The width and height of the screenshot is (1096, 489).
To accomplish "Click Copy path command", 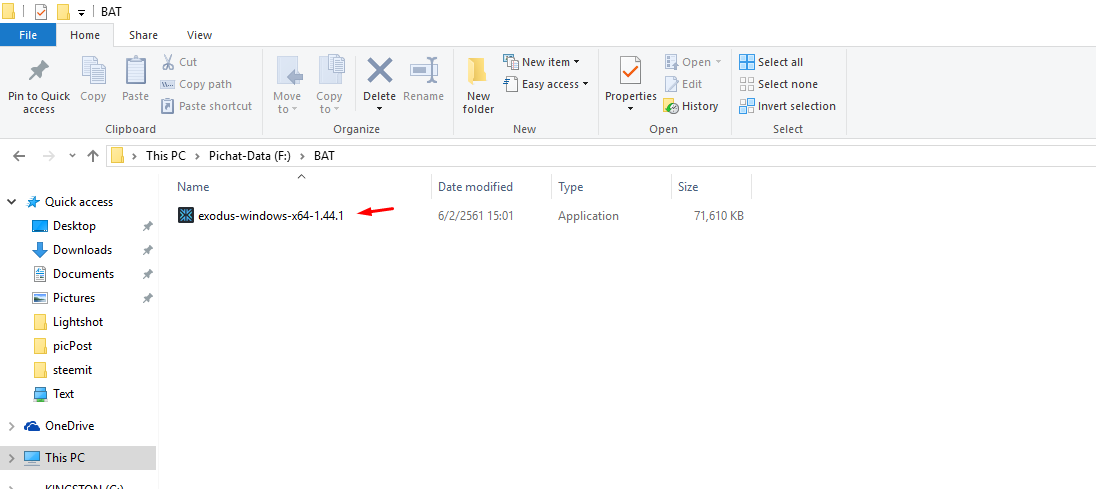I will pyautogui.click(x=196, y=84).
